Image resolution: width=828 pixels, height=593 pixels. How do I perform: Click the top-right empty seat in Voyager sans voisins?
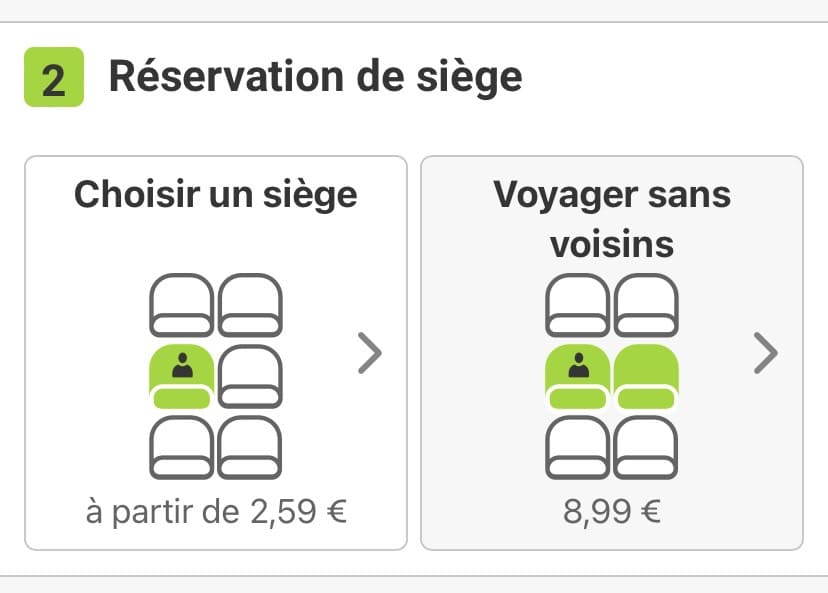click(646, 306)
